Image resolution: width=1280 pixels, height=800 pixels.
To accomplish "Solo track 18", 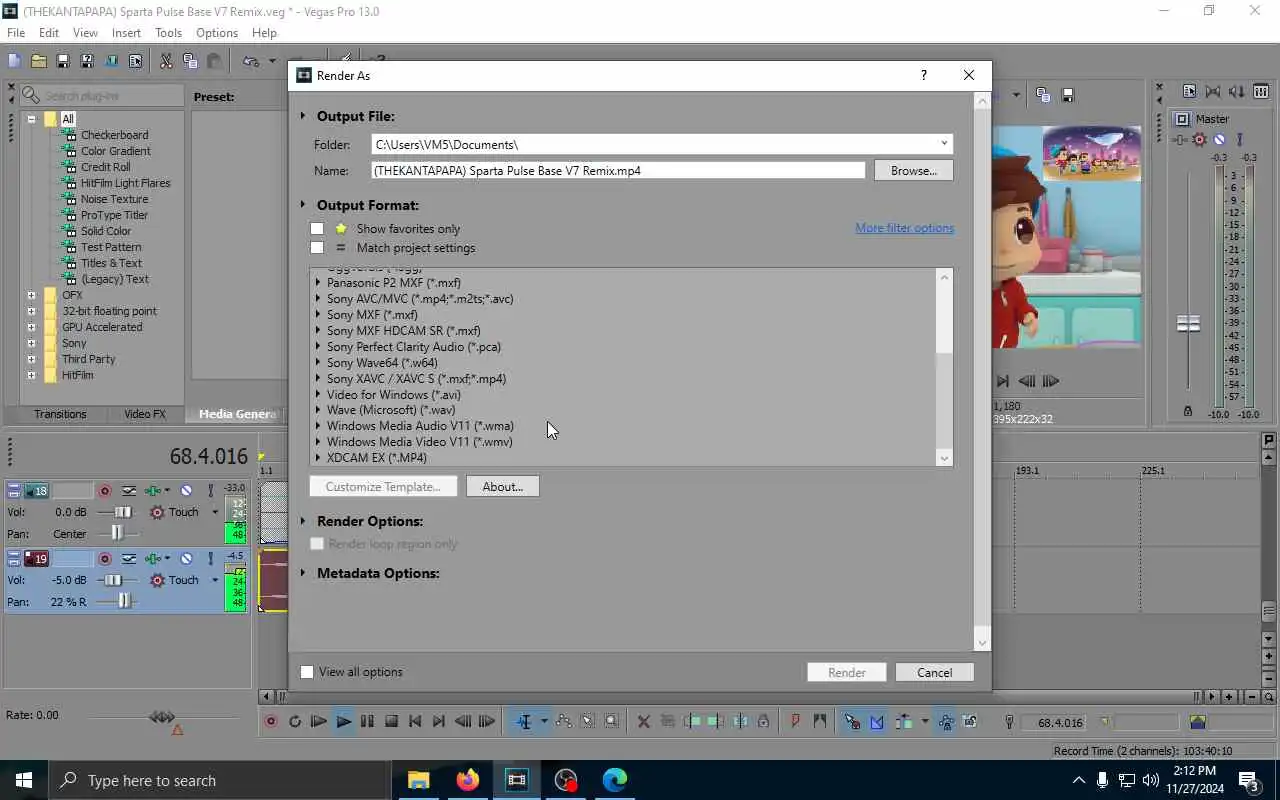I will pyautogui.click(x=210, y=491).
